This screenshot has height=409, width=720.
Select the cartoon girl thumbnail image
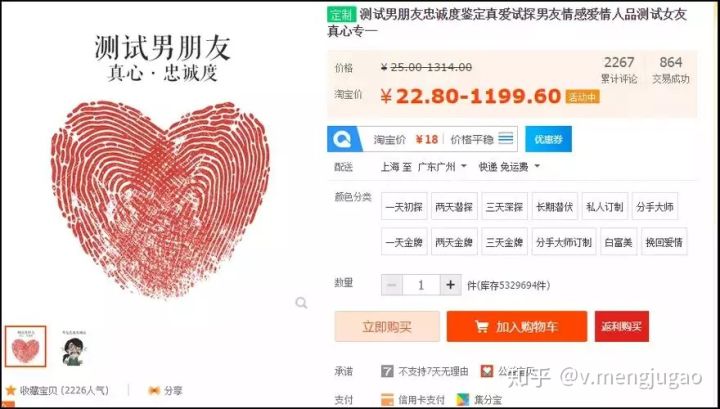pos(74,348)
